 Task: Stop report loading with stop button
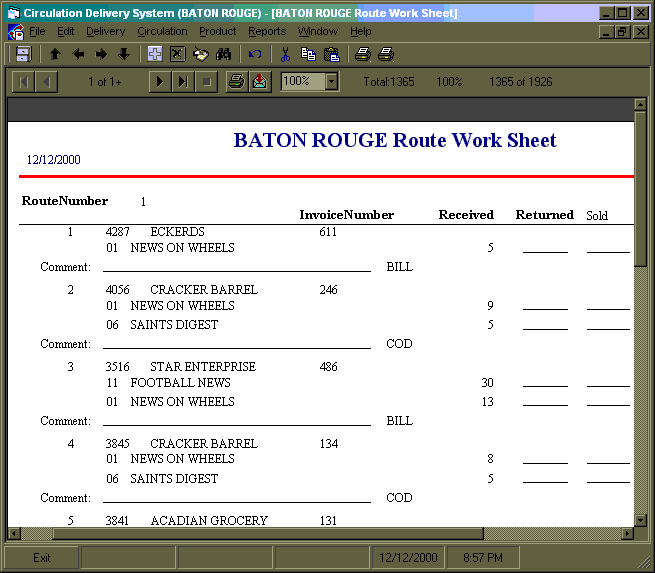pos(206,81)
